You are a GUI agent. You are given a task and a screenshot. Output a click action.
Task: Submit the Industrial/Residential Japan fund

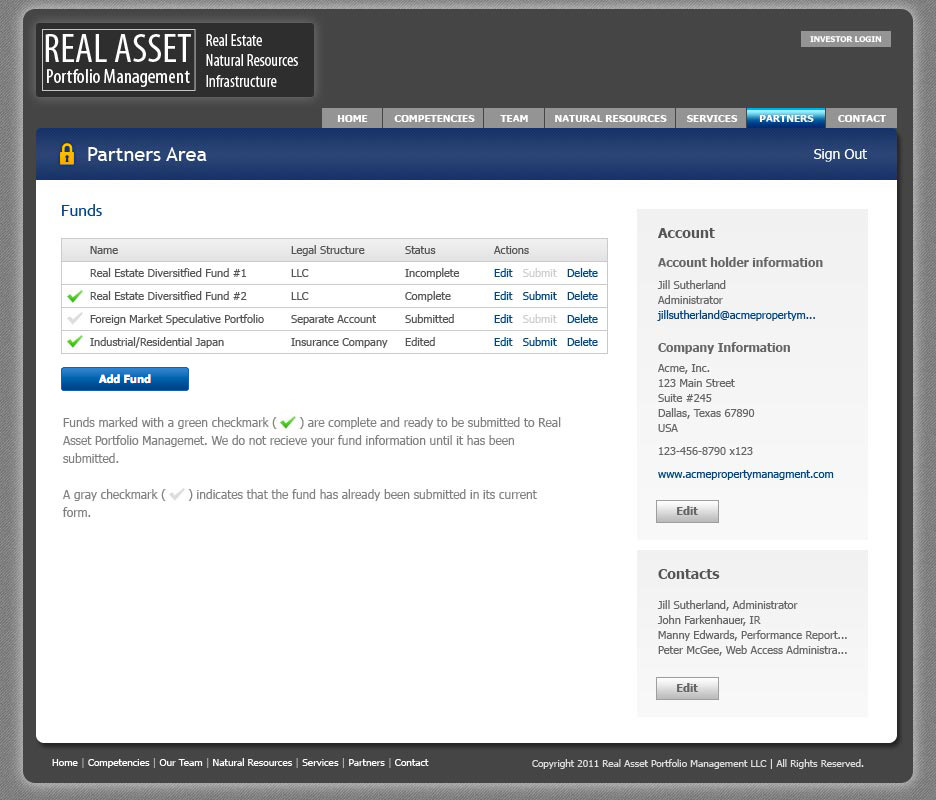point(539,342)
